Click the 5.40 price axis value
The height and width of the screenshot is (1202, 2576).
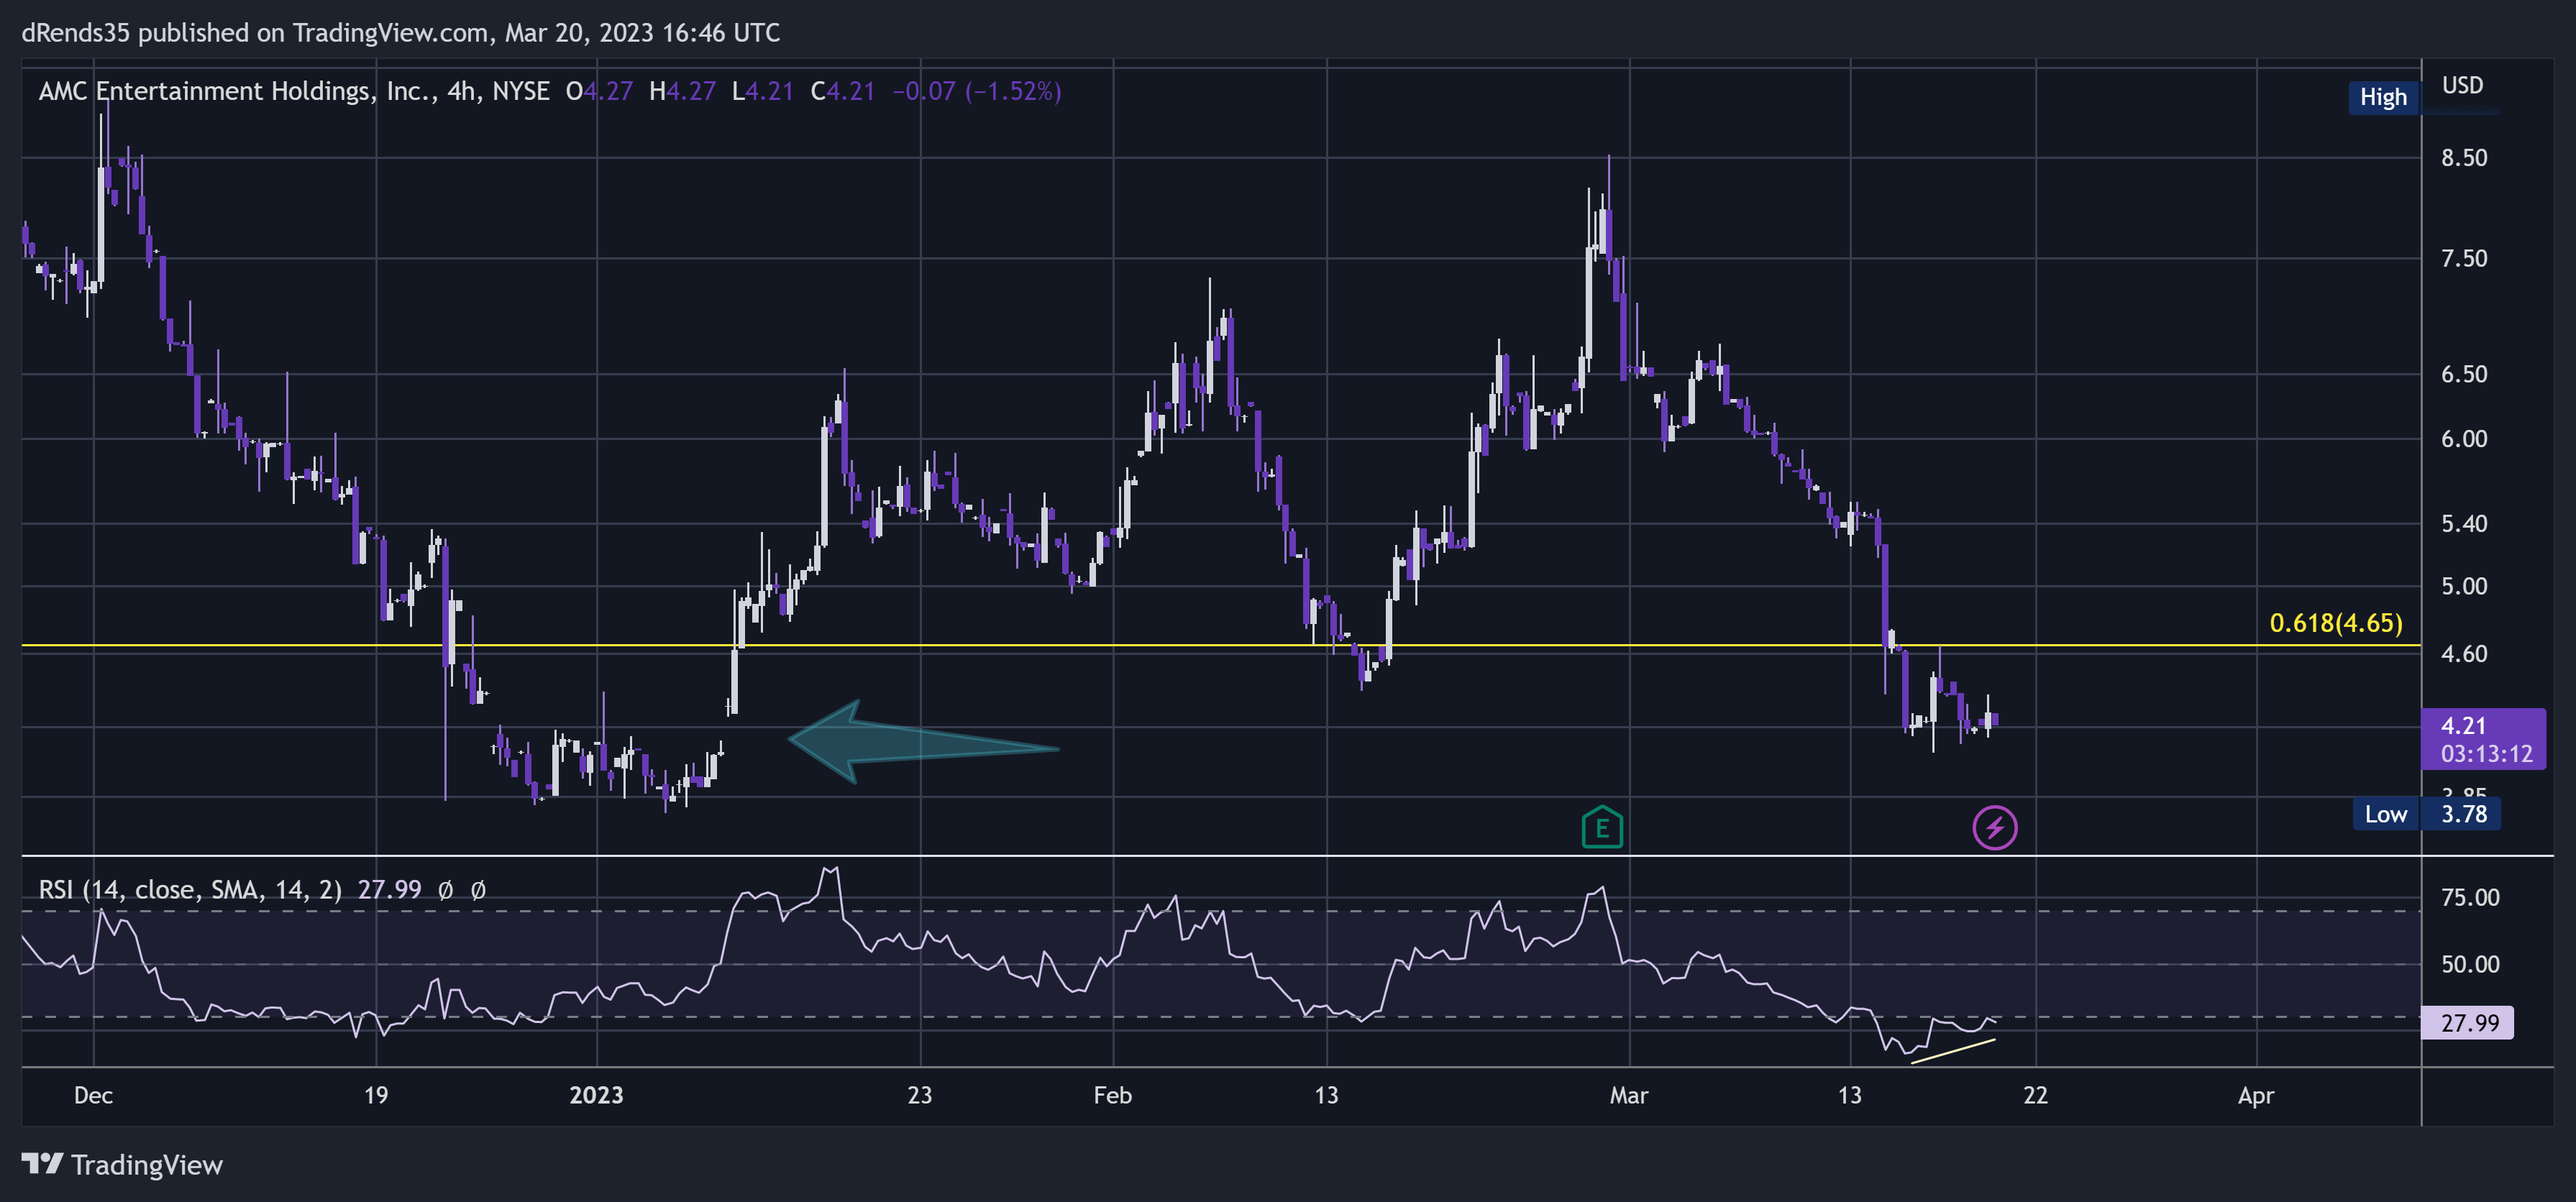(2464, 524)
